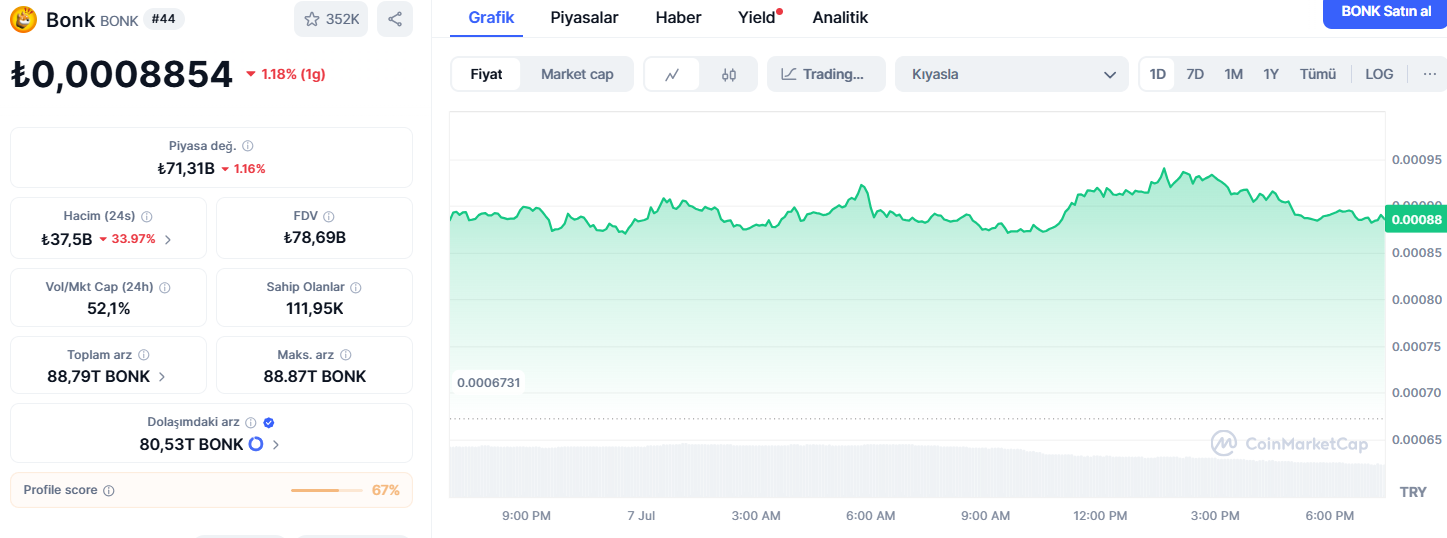Click info icon beside Vol/Mkt Cap (24h)
Viewport: 1447px width, 538px height.
(165, 287)
